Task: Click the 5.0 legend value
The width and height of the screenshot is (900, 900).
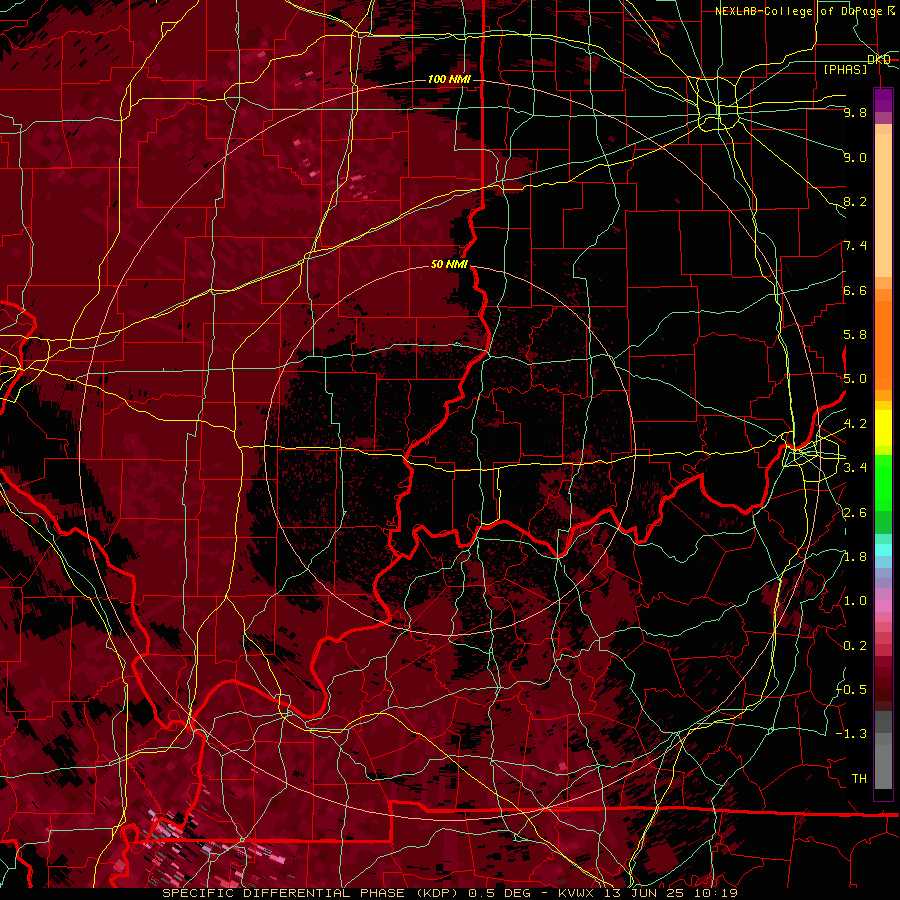Action: (855, 379)
